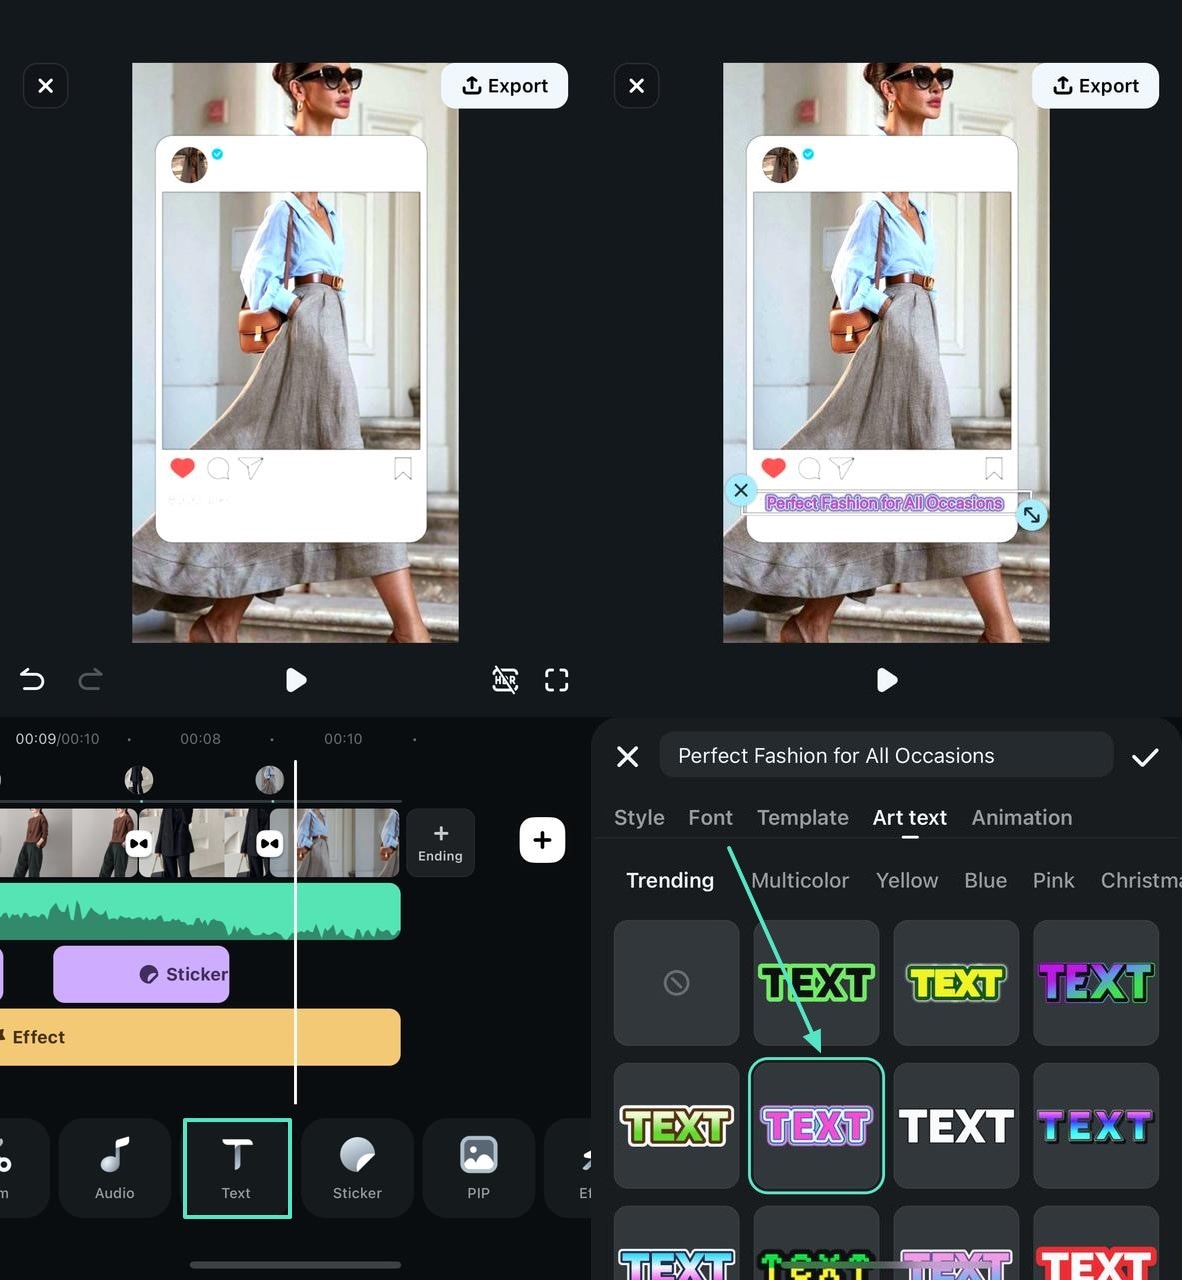
Task: Add an Ending clip
Action: 440,843
